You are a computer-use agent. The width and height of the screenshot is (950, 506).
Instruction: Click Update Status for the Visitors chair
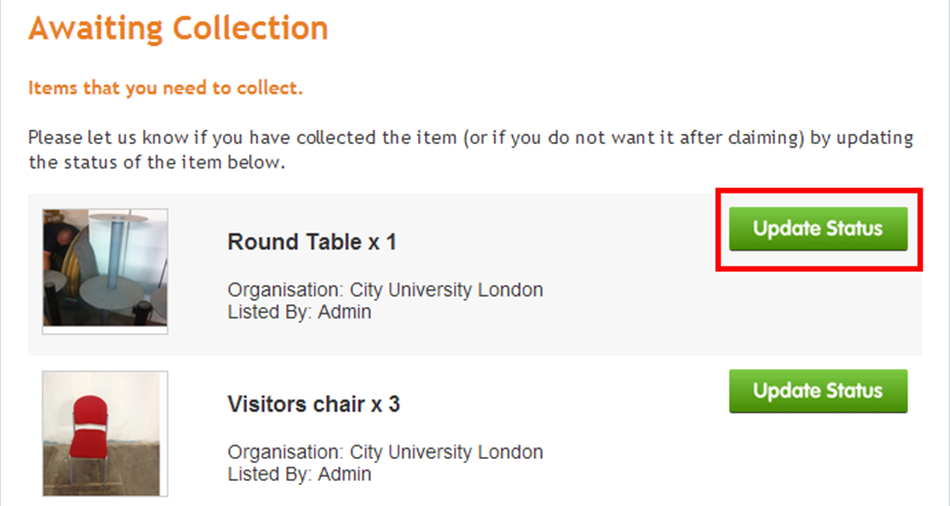(818, 391)
